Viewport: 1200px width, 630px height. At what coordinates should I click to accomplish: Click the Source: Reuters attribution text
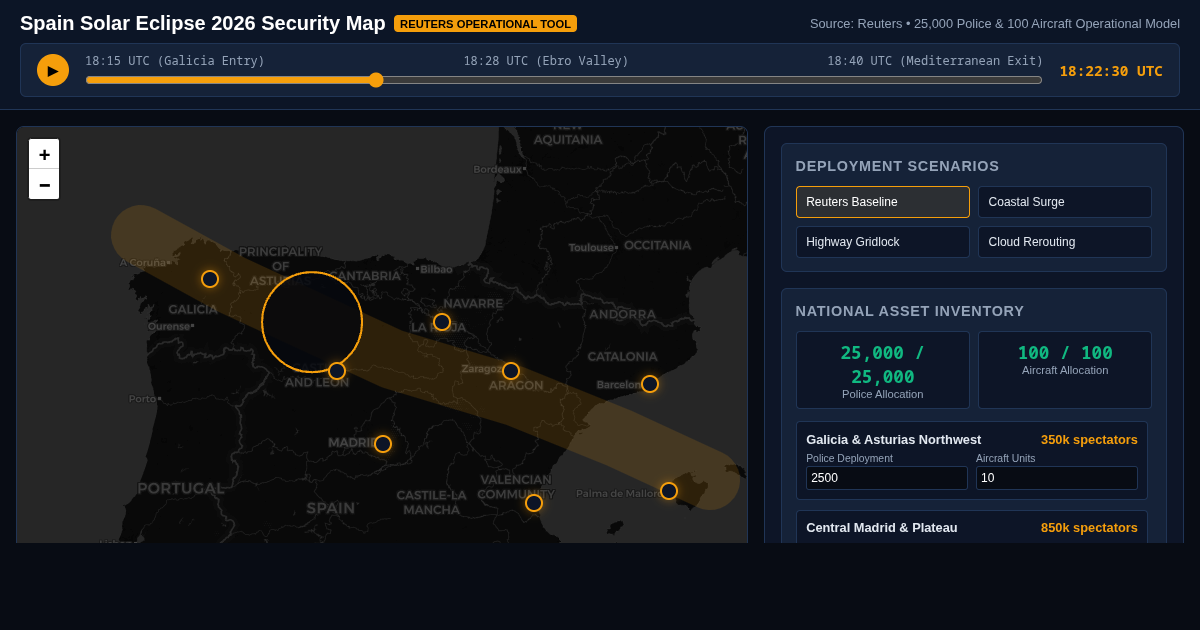click(995, 24)
